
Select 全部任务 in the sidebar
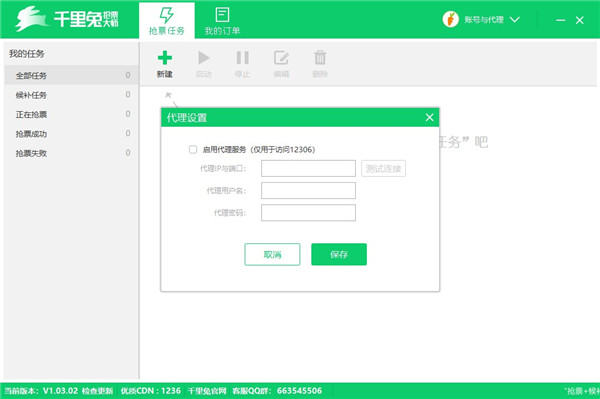pos(71,75)
